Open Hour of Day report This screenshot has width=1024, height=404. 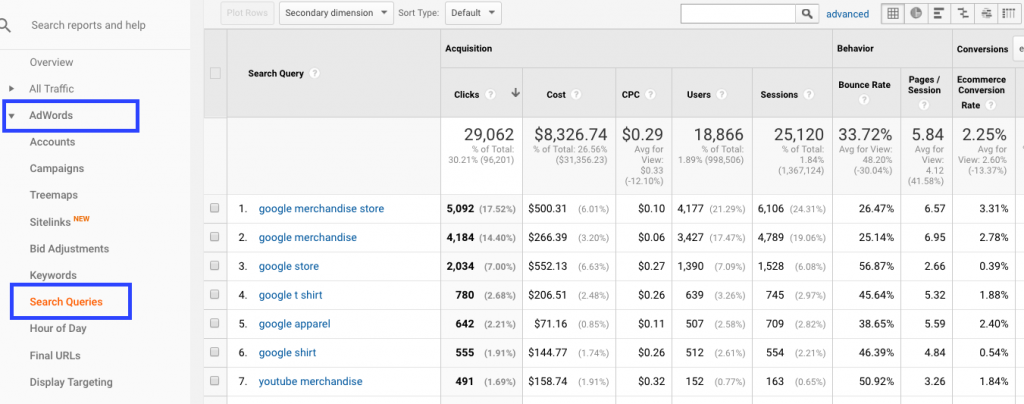pos(58,328)
